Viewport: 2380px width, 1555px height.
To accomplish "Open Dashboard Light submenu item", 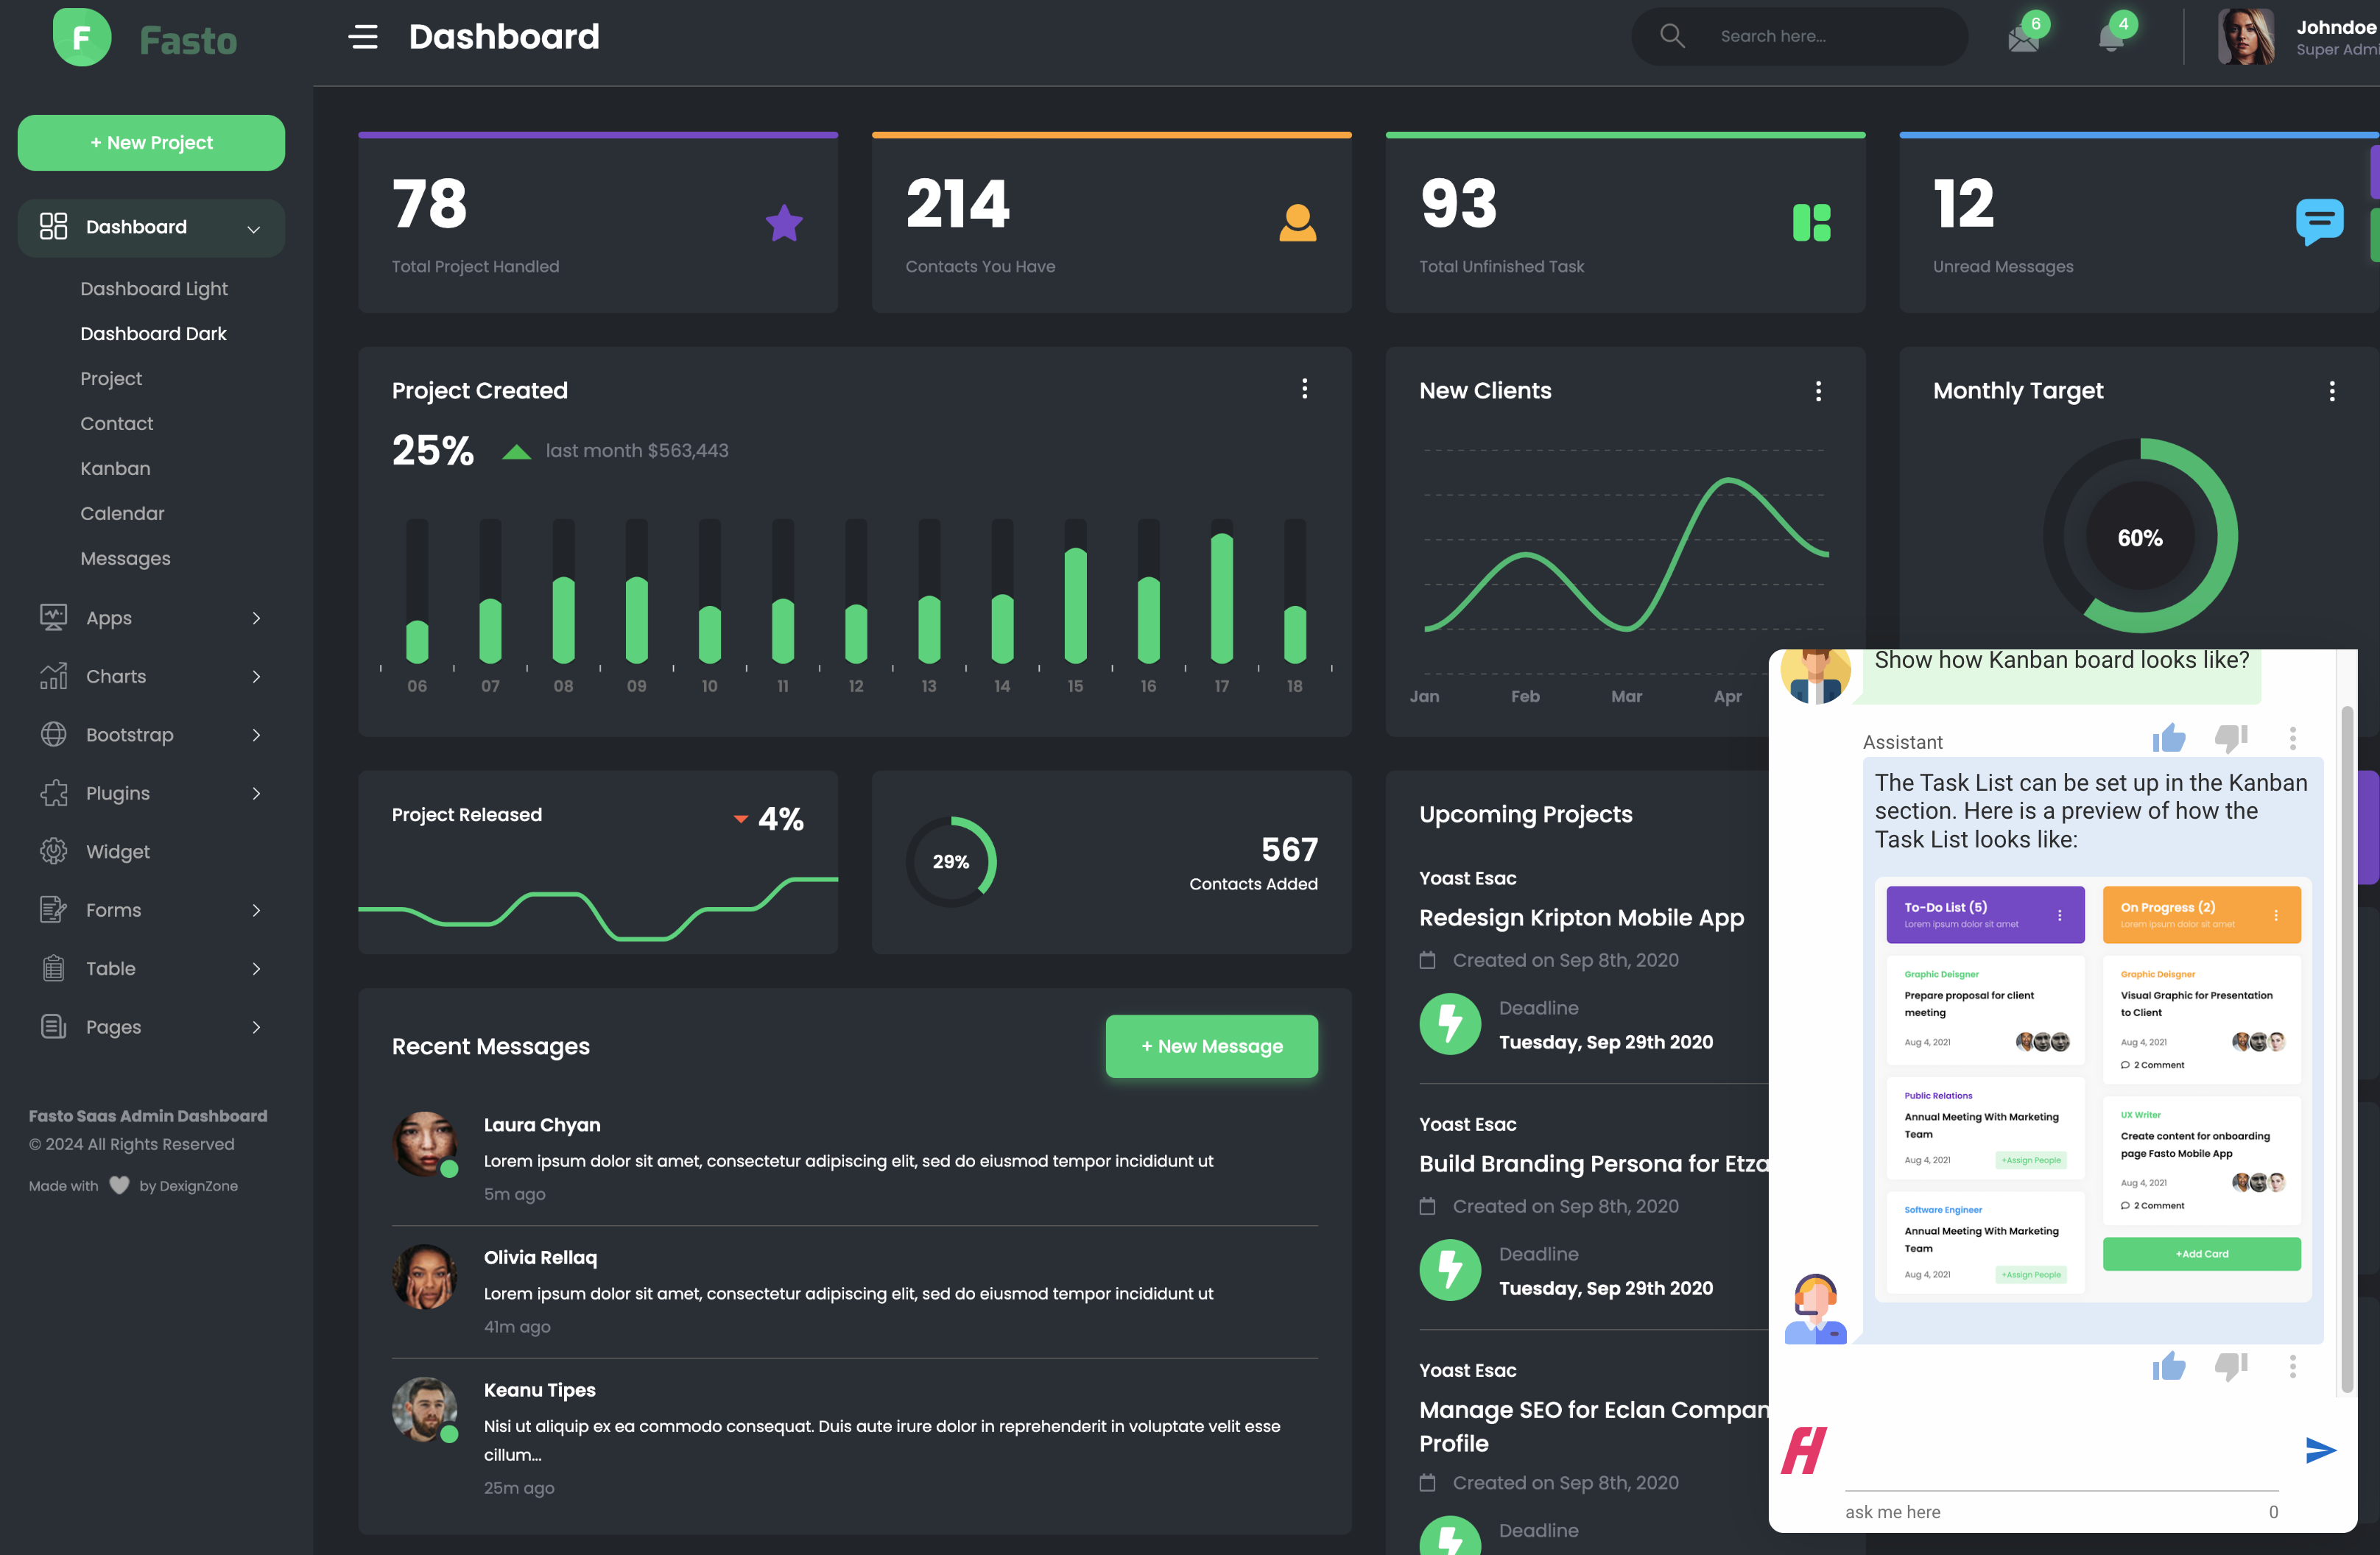I will [x=154, y=288].
